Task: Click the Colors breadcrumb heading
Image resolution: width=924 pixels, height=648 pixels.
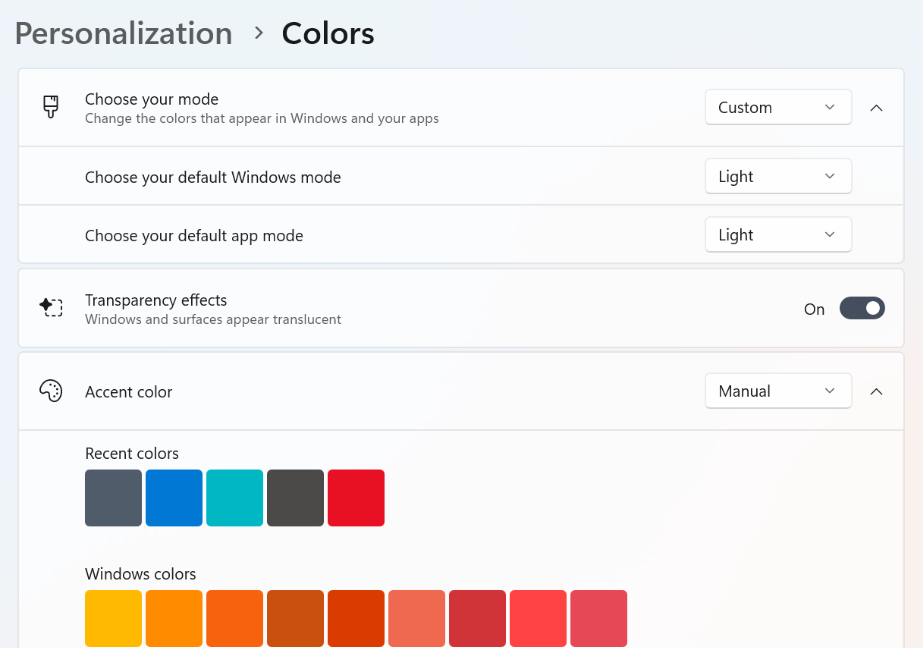Action: pos(328,34)
